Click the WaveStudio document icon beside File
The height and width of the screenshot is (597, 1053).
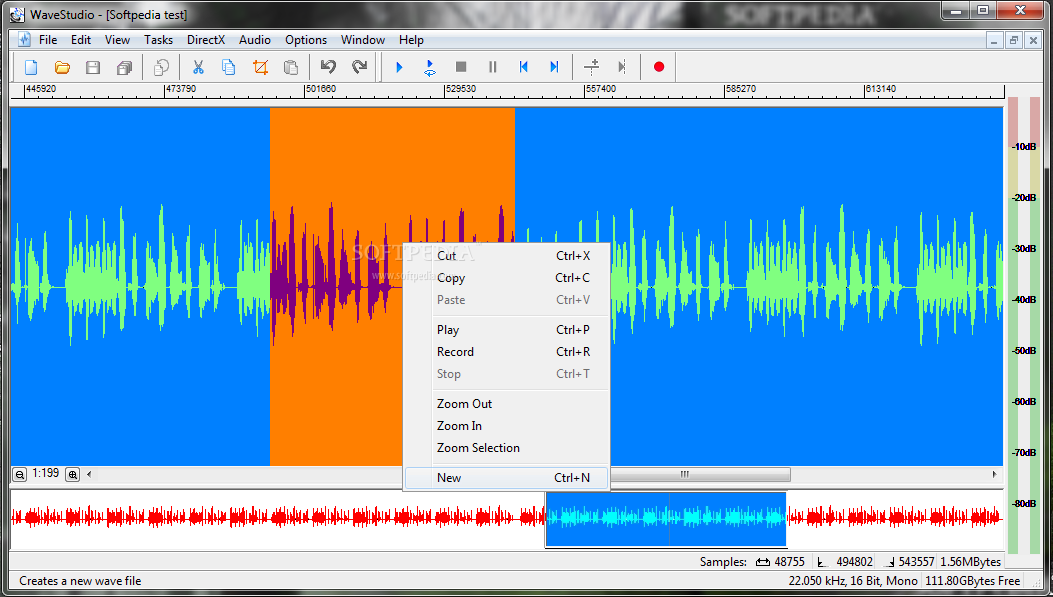(x=25, y=40)
